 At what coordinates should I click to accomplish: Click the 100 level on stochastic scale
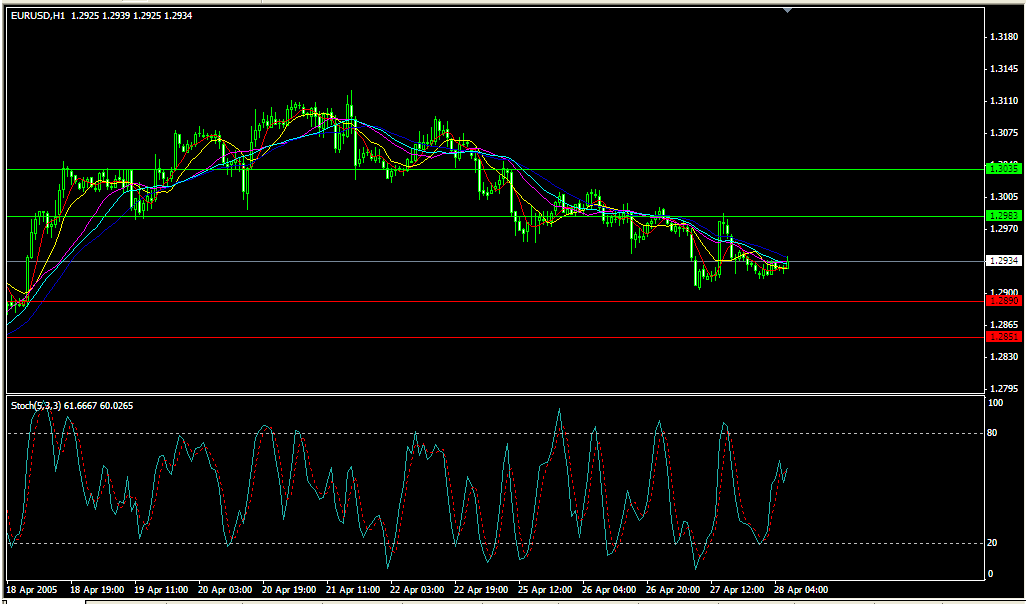[x=995, y=403]
